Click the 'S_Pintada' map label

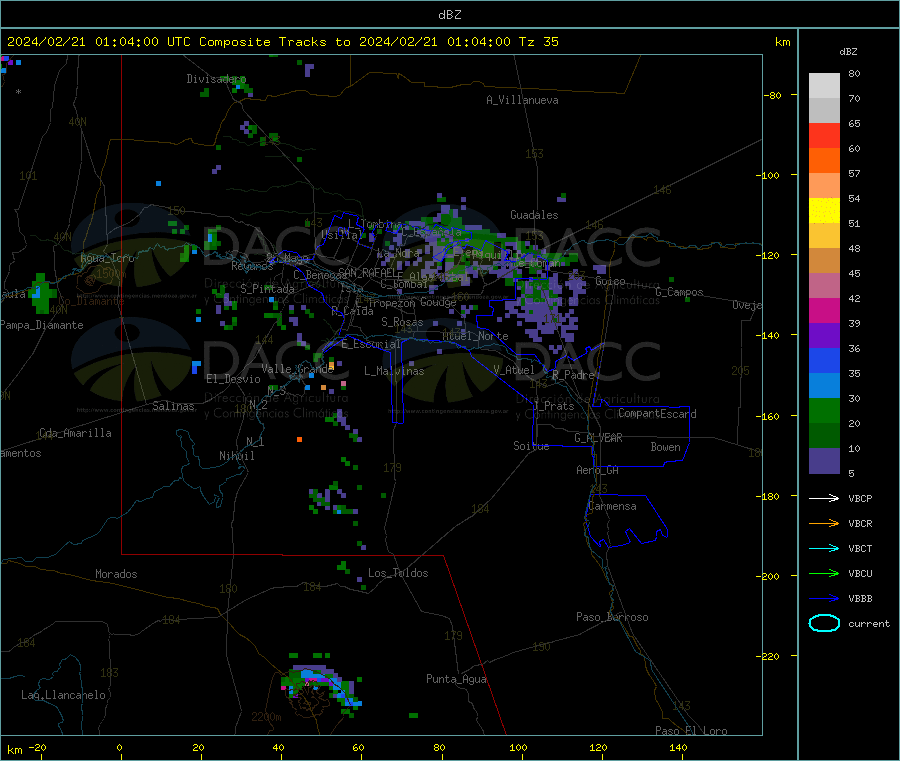coord(267,289)
